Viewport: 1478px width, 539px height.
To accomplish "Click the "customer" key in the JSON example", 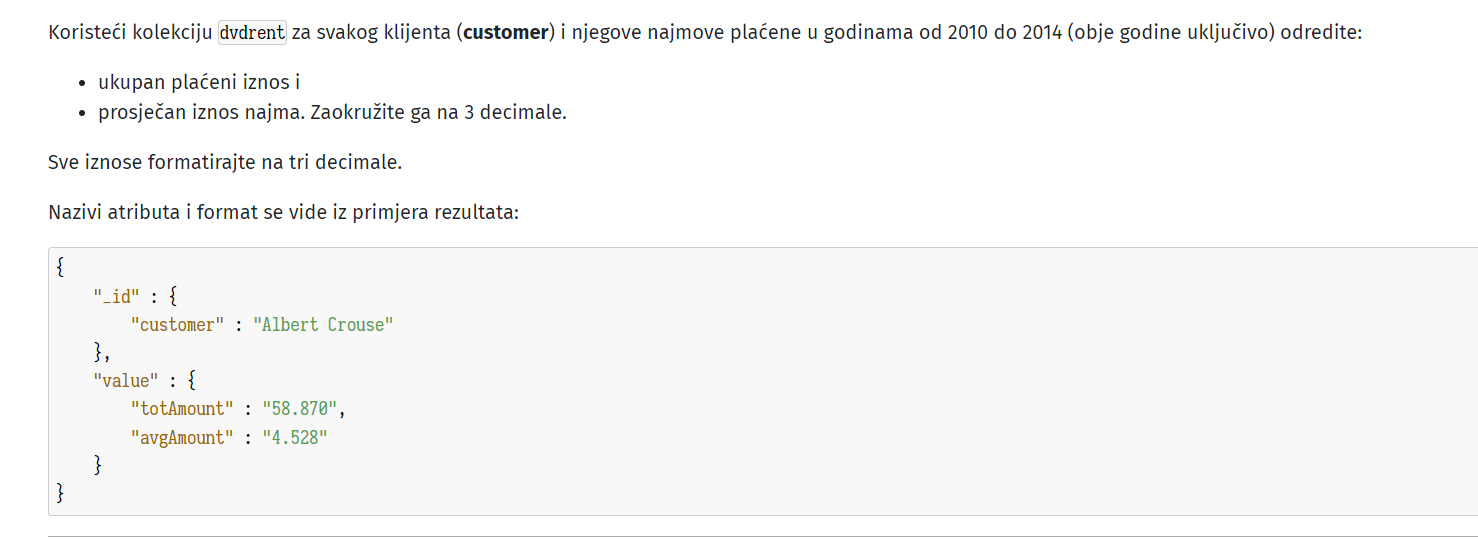I will (x=177, y=325).
